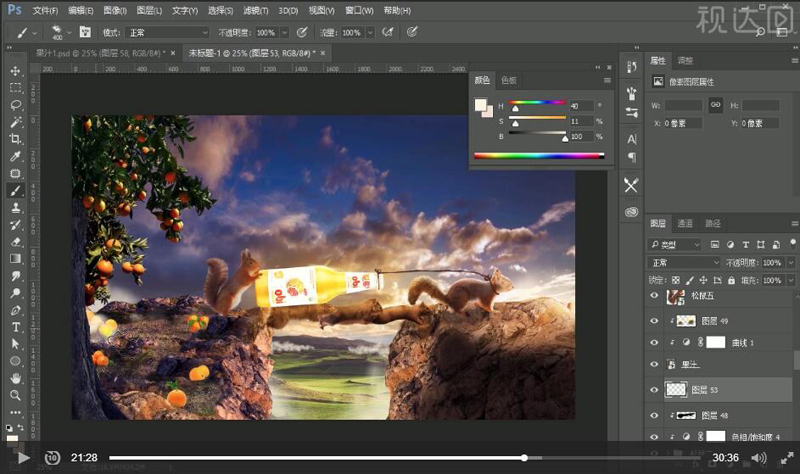Screen dimensions: 800x474
Task: Click the volume speaker button
Action: (759, 458)
